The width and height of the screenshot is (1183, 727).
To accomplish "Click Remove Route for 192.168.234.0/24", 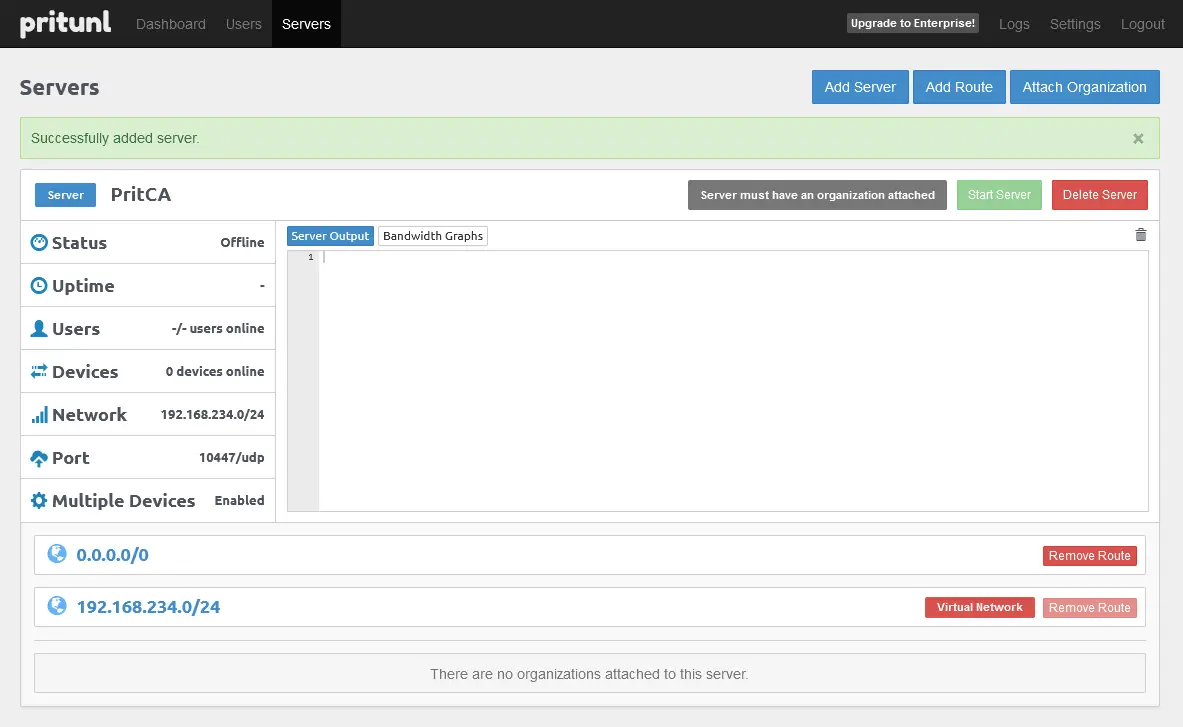I will (1089, 608).
